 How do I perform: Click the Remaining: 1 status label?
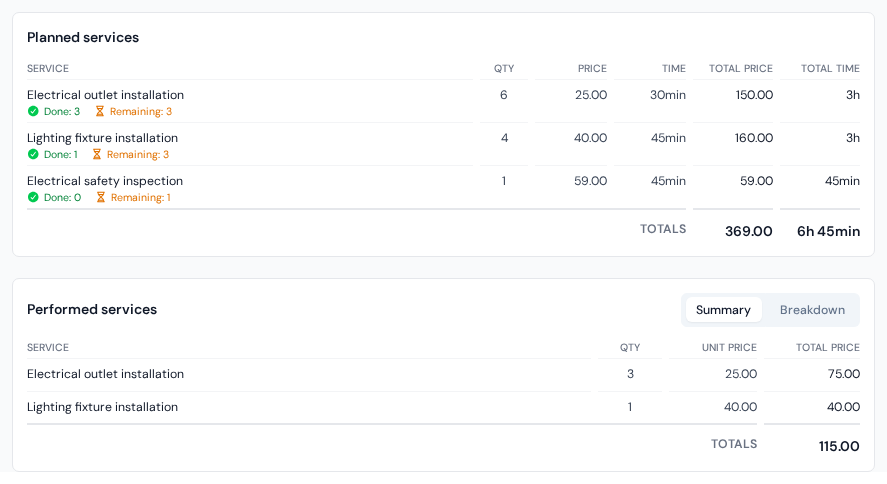(140, 197)
